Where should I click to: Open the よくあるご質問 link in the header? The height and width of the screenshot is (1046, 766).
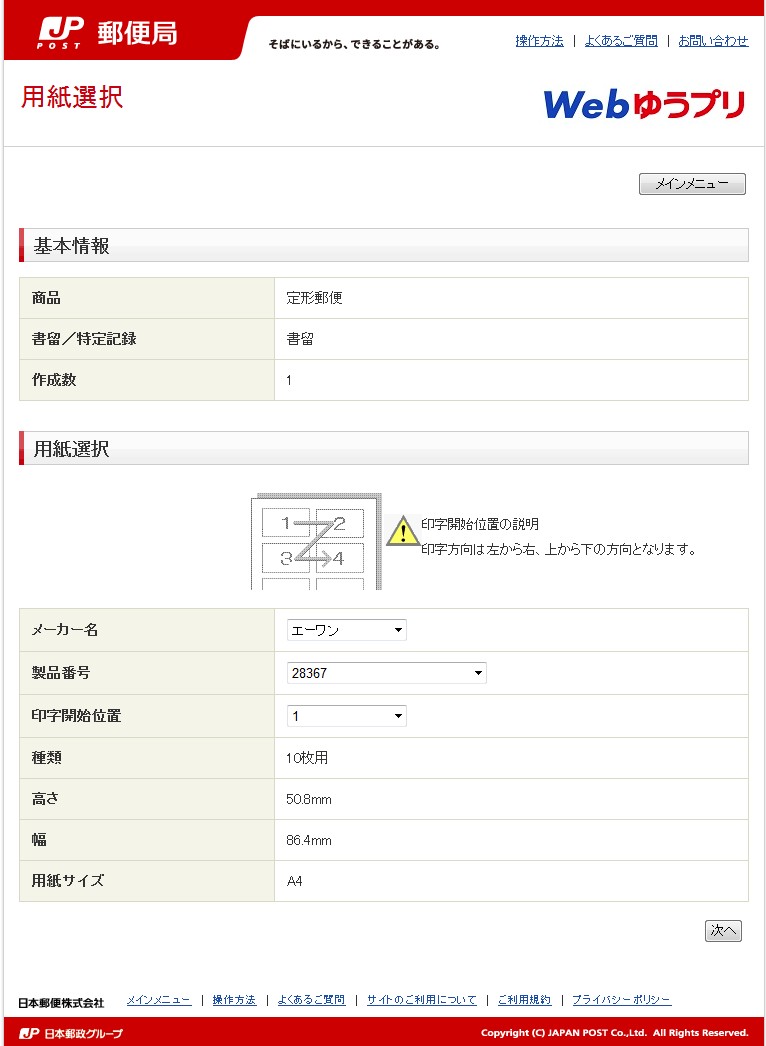click(x=621, y=41)
